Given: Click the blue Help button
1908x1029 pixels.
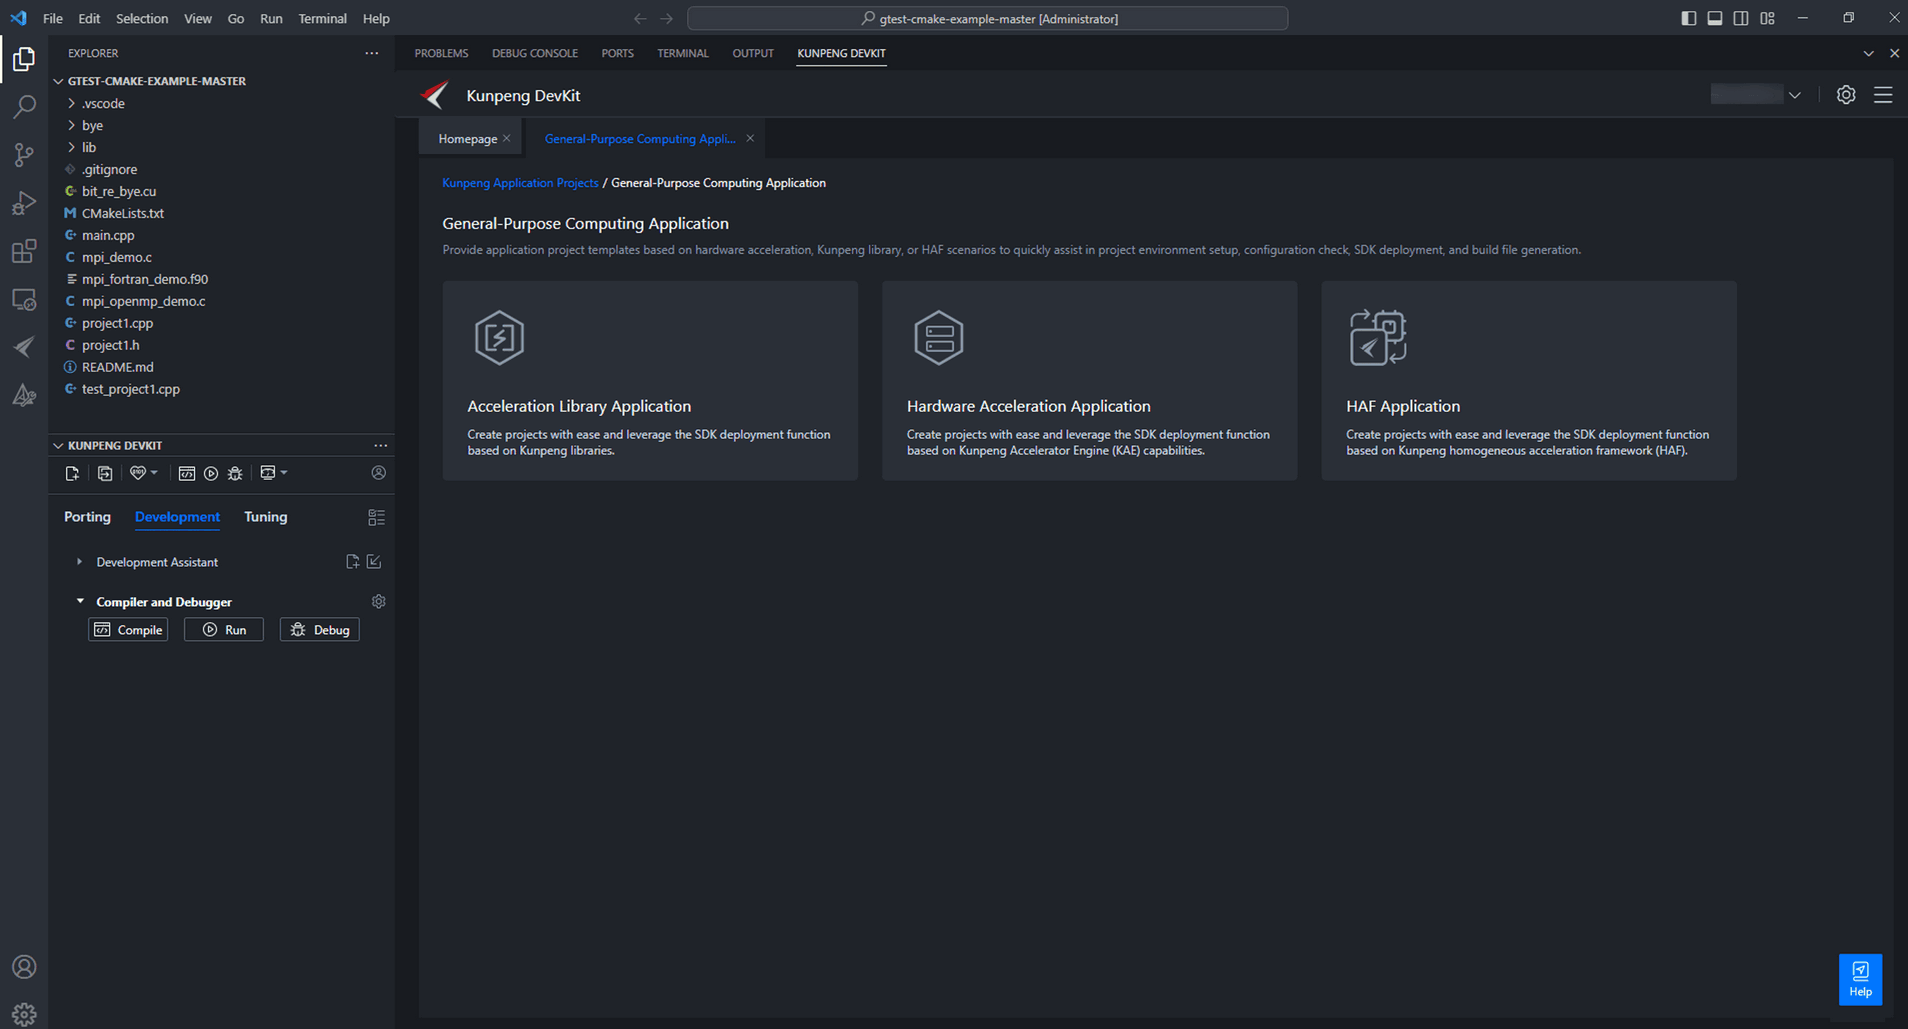Looking at the screenshot, I should pyautogui.click(x=1860, y=979).
